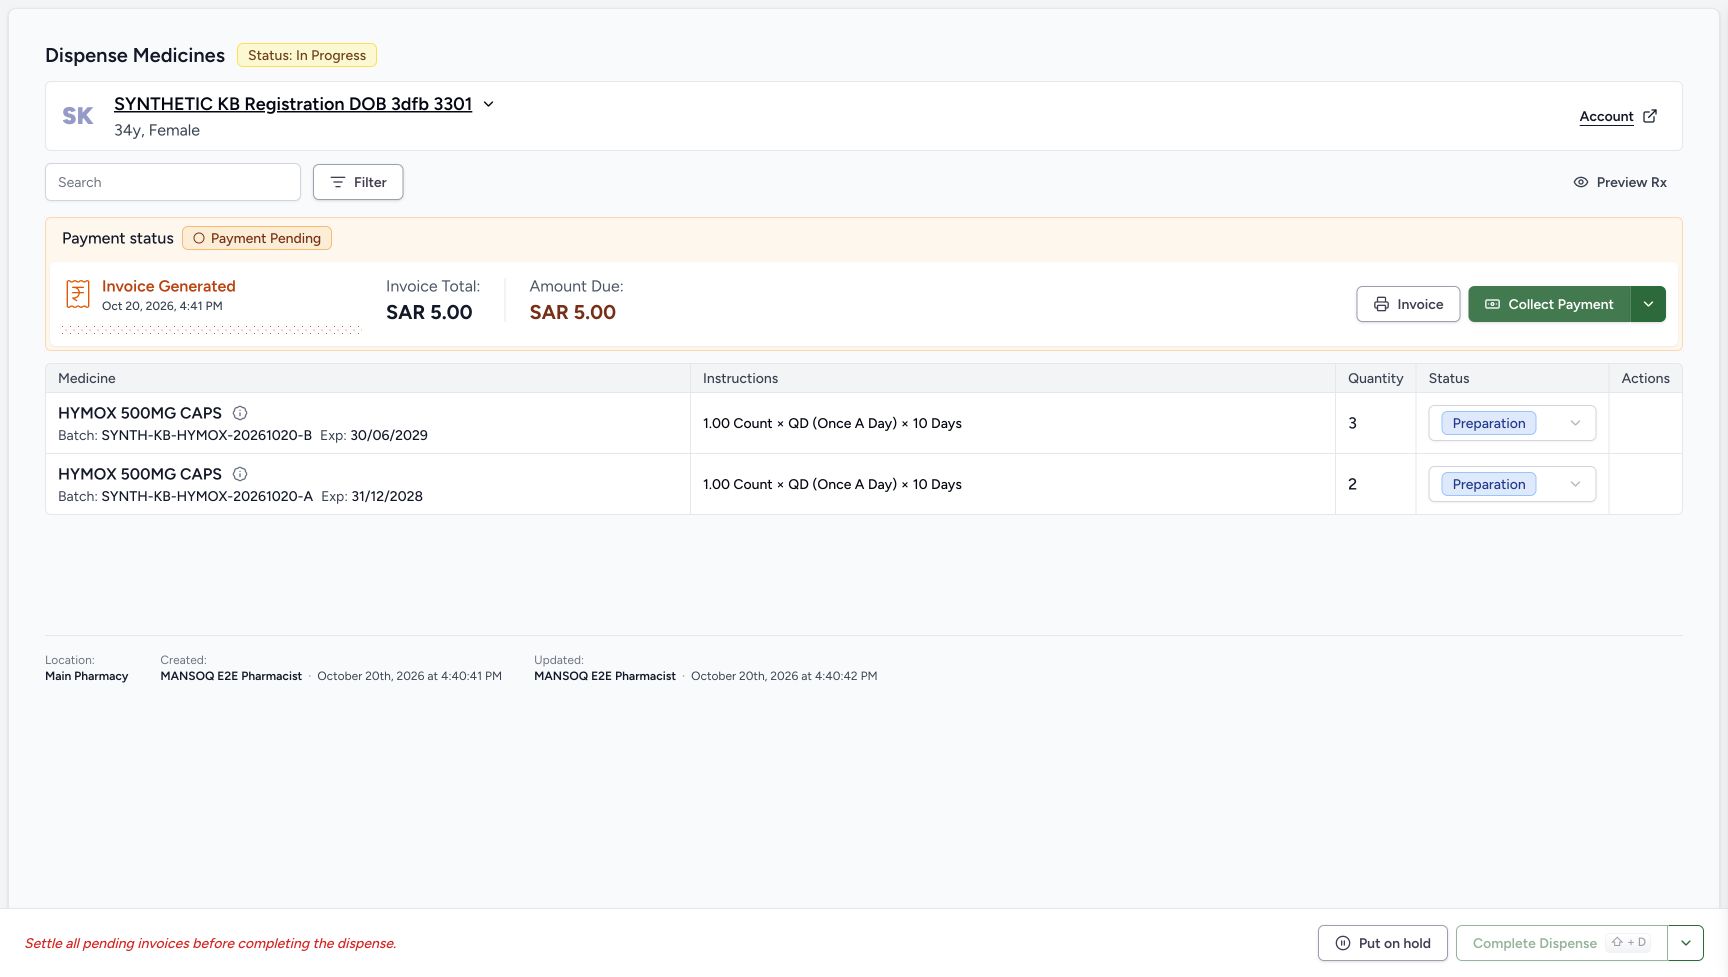This screenshot has height=977, width=1728.
Task: Open status dropdown for quantity 2 row
Action: click(x=1512, y=484)
